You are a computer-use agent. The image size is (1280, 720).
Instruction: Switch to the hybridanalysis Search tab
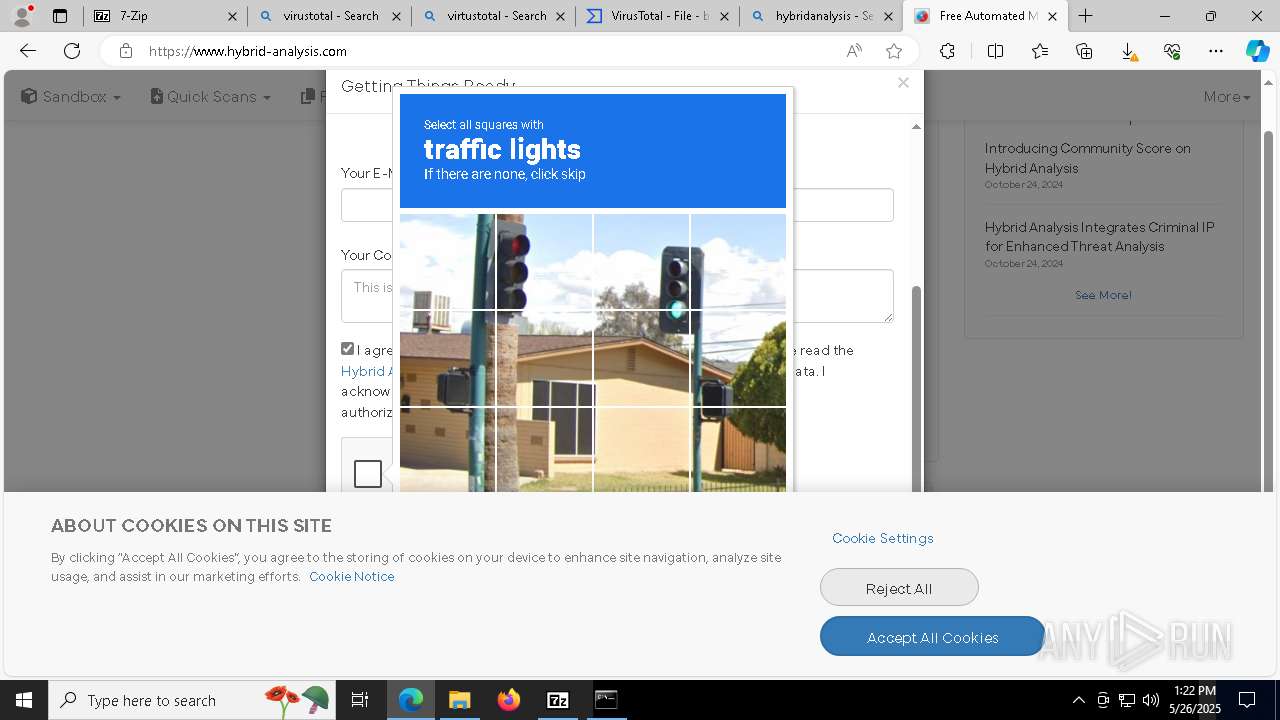pyautogui.click(x=821, y=16)
